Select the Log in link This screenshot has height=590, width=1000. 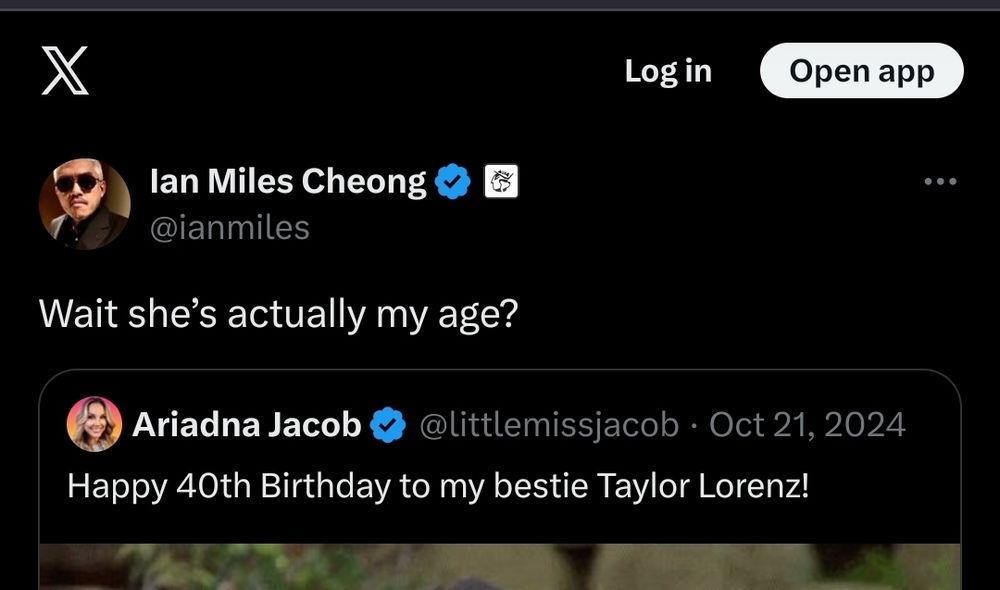[666, 70]
